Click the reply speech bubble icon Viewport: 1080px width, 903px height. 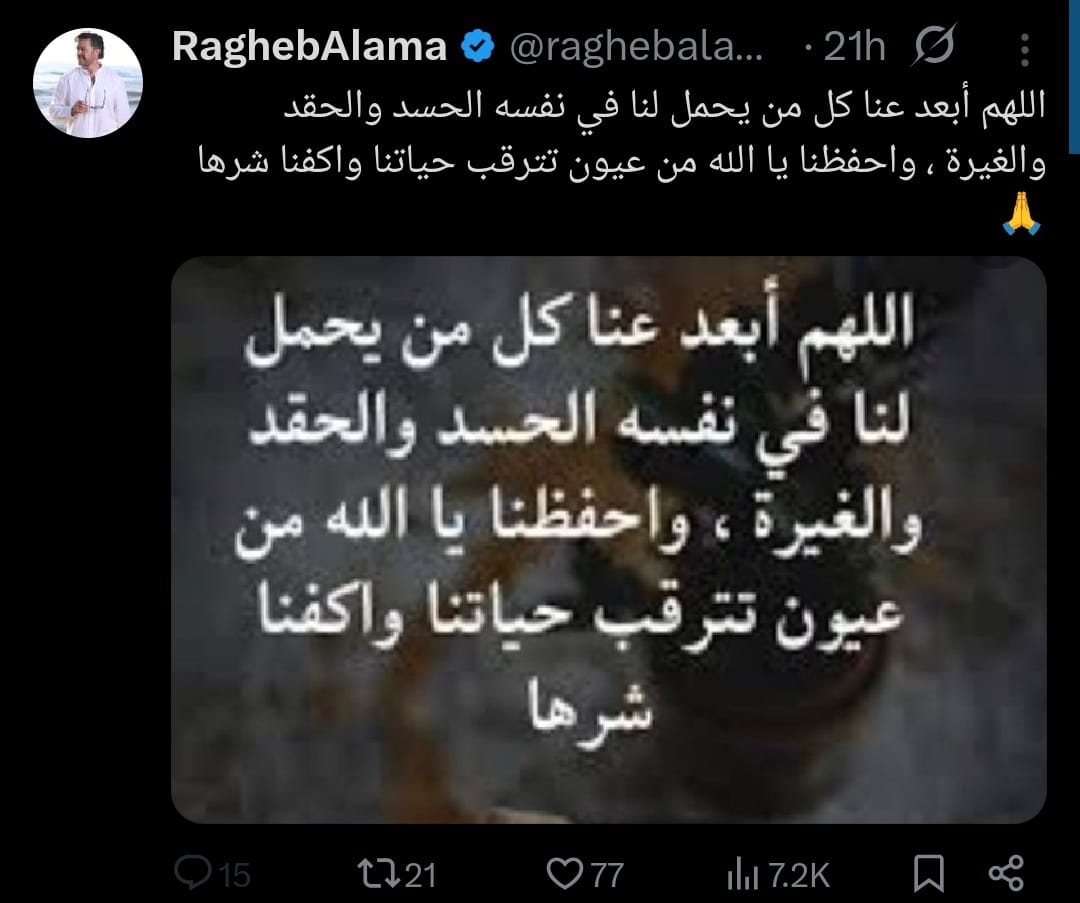(193, 873)
